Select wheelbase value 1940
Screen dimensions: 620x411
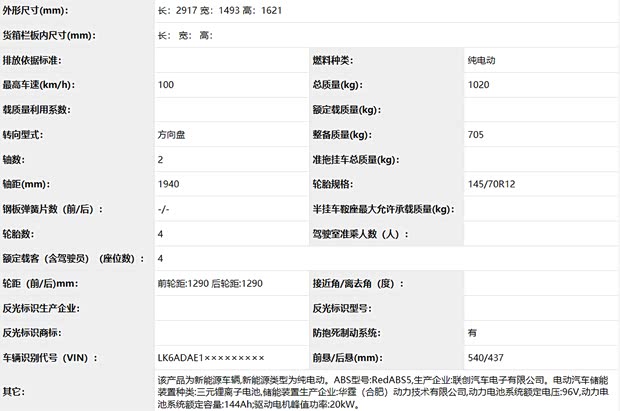click(168, 184)
